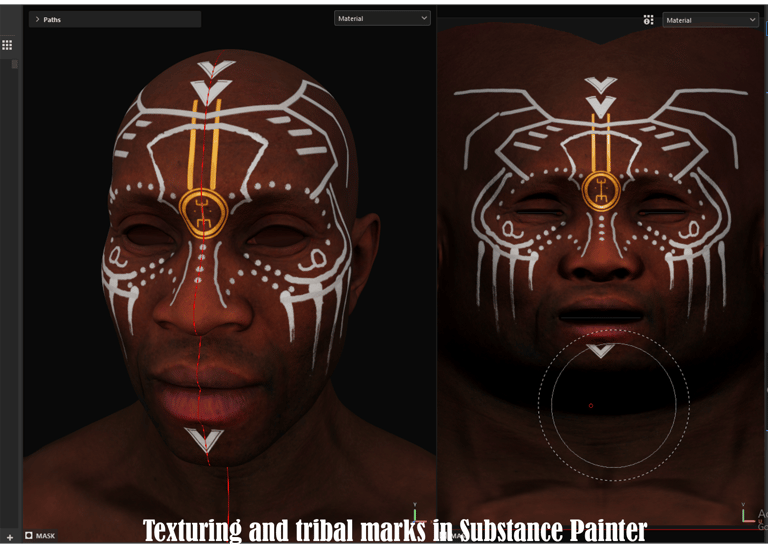Click the plus icon at the bottom-left
The width and height of the screenshot is (768, 548).
[x=10, y=538]
